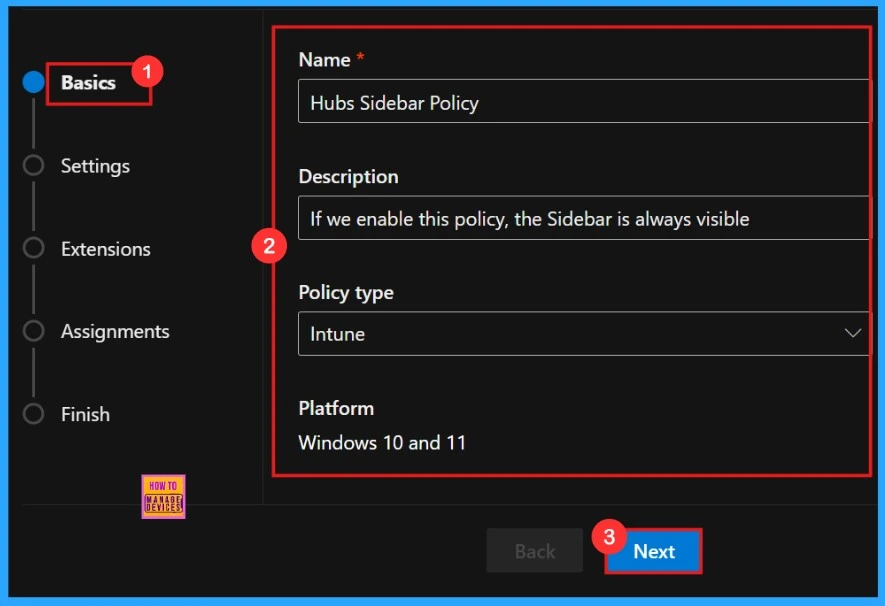Image resolution: width=885 pixels, height=606 pixels.
Task: Click the Name field with Hubs Sidebar Policy
Action: pos(585,102)
